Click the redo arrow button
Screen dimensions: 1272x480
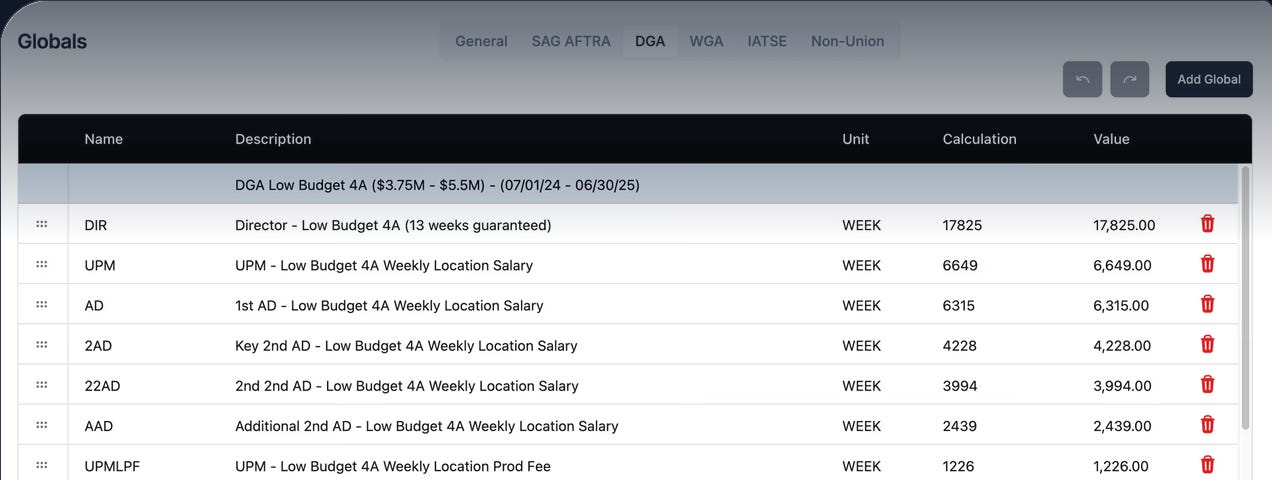[x=1130, y=79]
